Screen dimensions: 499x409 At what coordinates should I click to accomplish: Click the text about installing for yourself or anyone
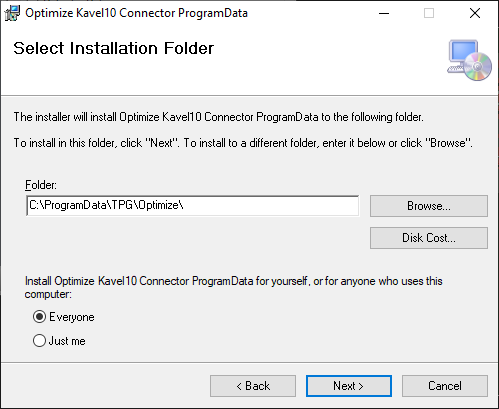pyautogui.click(x=233, y=287)
